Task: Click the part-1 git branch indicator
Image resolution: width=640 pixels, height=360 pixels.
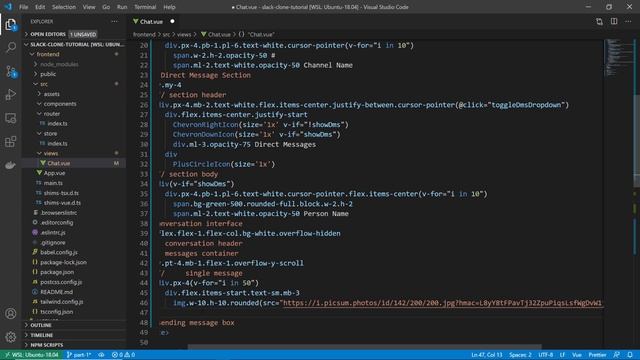Action: pos(79,355)
